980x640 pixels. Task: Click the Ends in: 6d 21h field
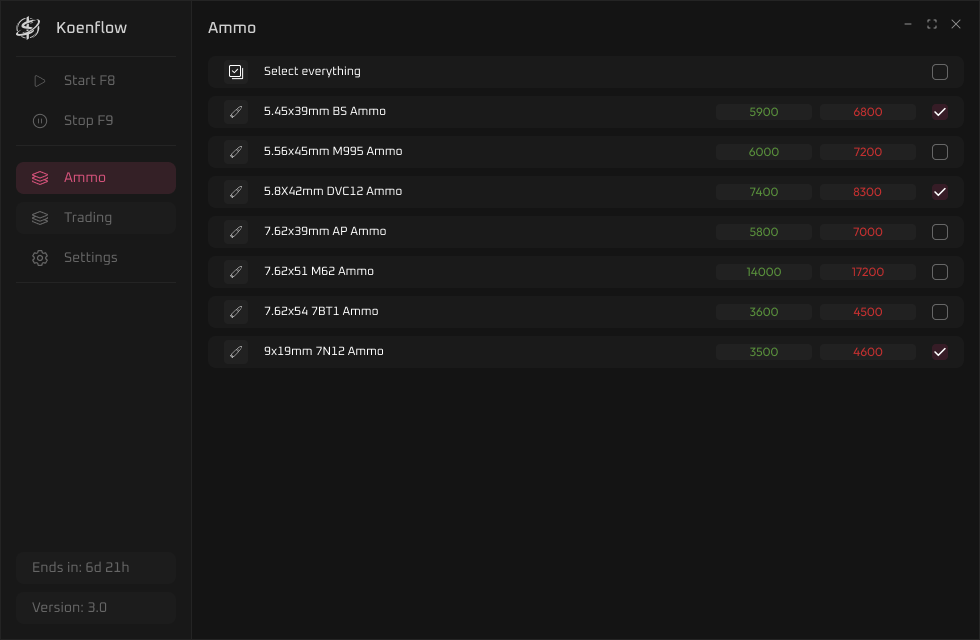pyautogui.click(x=96, y=568)
